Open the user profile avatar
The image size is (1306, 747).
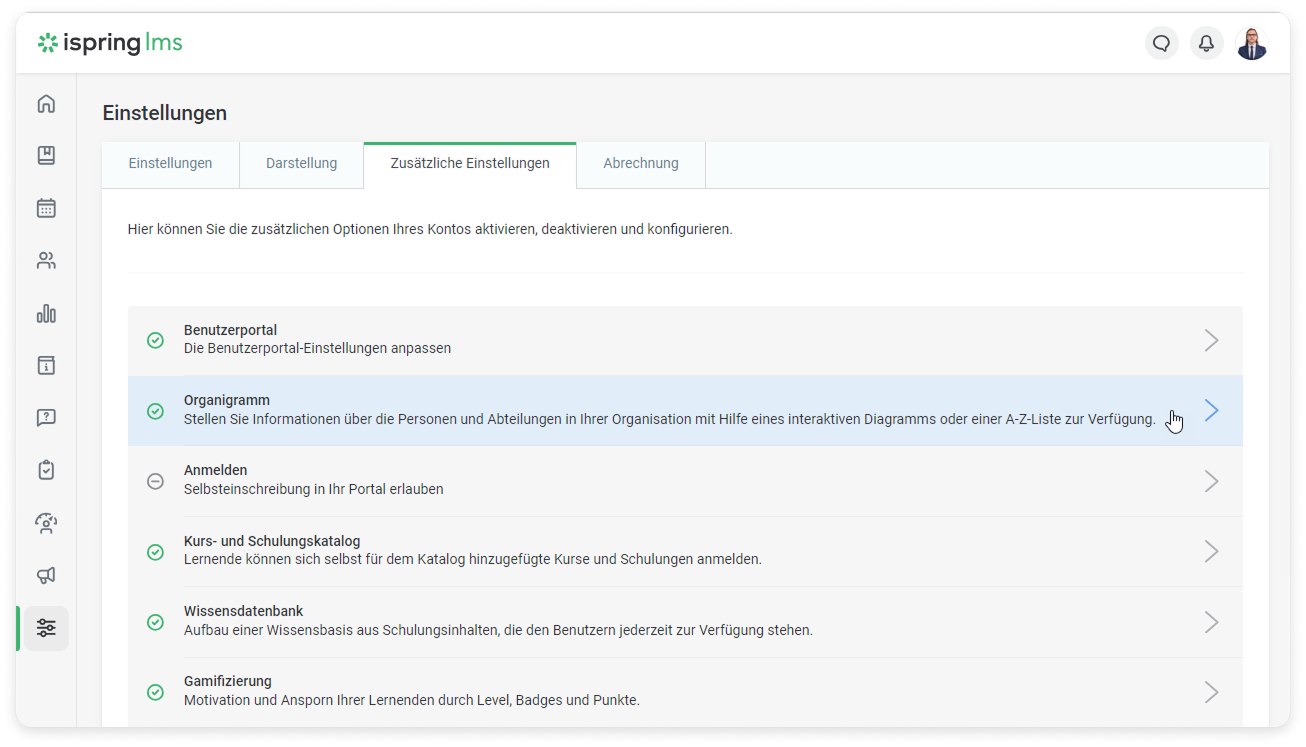coord(1251,44)
